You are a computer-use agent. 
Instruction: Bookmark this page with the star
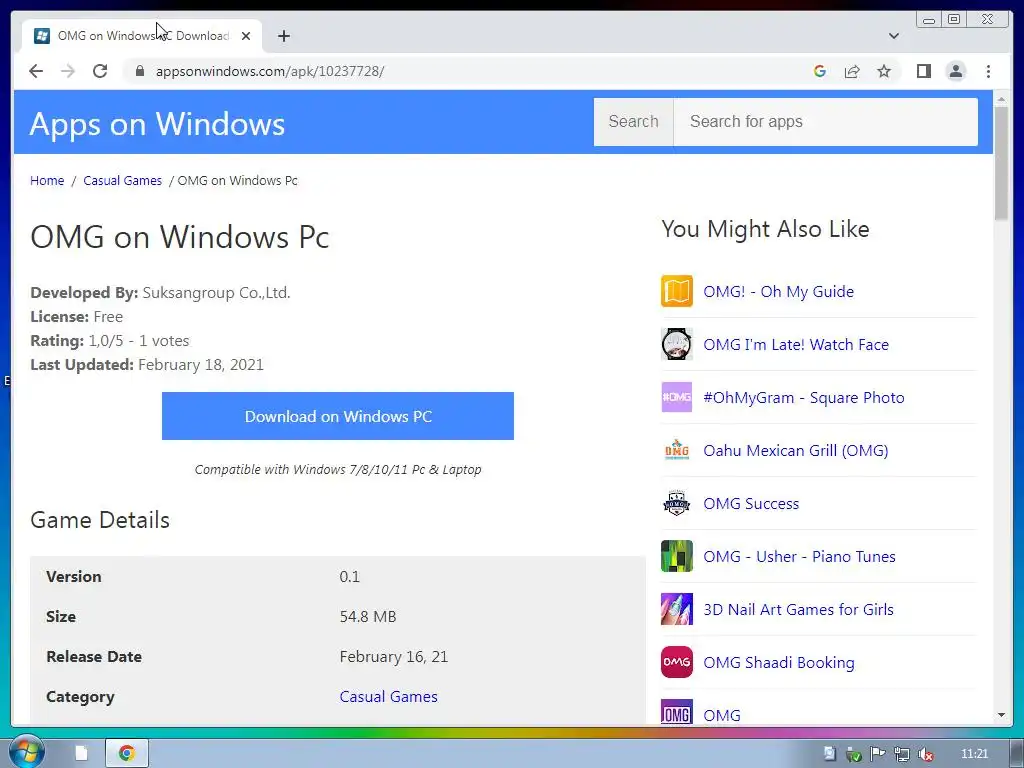884,71
